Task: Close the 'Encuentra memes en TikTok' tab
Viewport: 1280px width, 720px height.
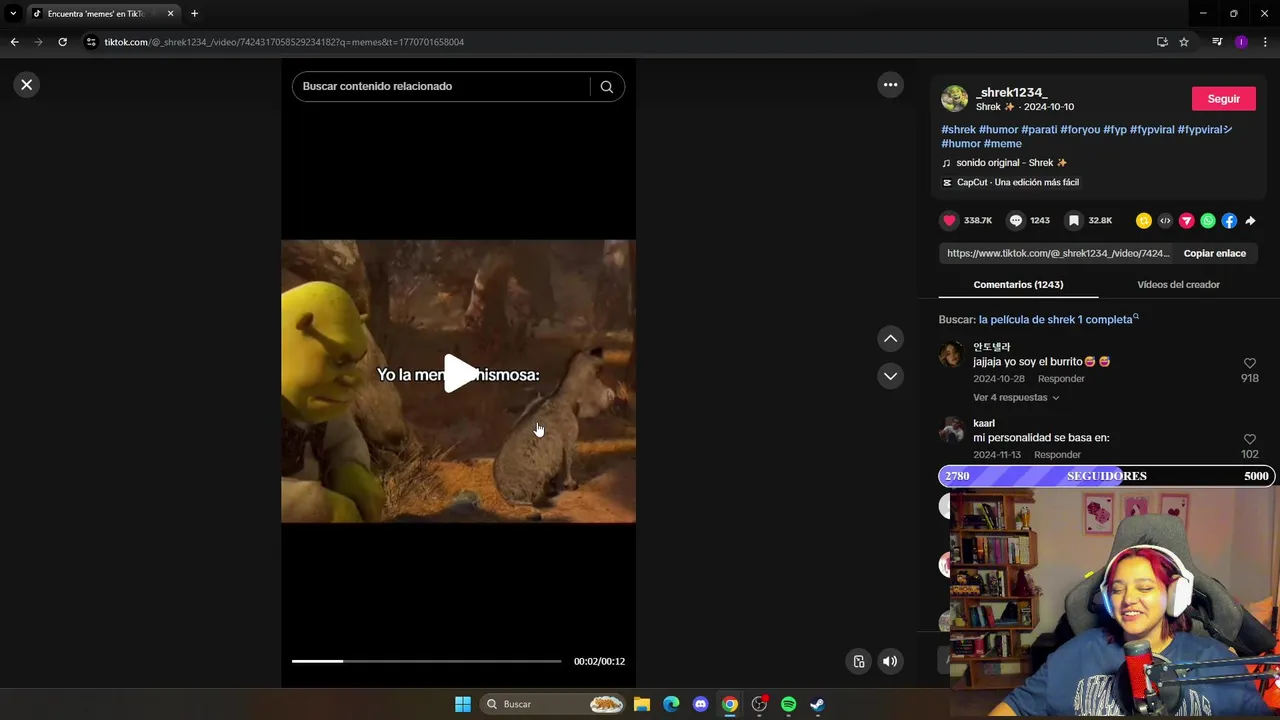Action: click(x=170, y=14)
